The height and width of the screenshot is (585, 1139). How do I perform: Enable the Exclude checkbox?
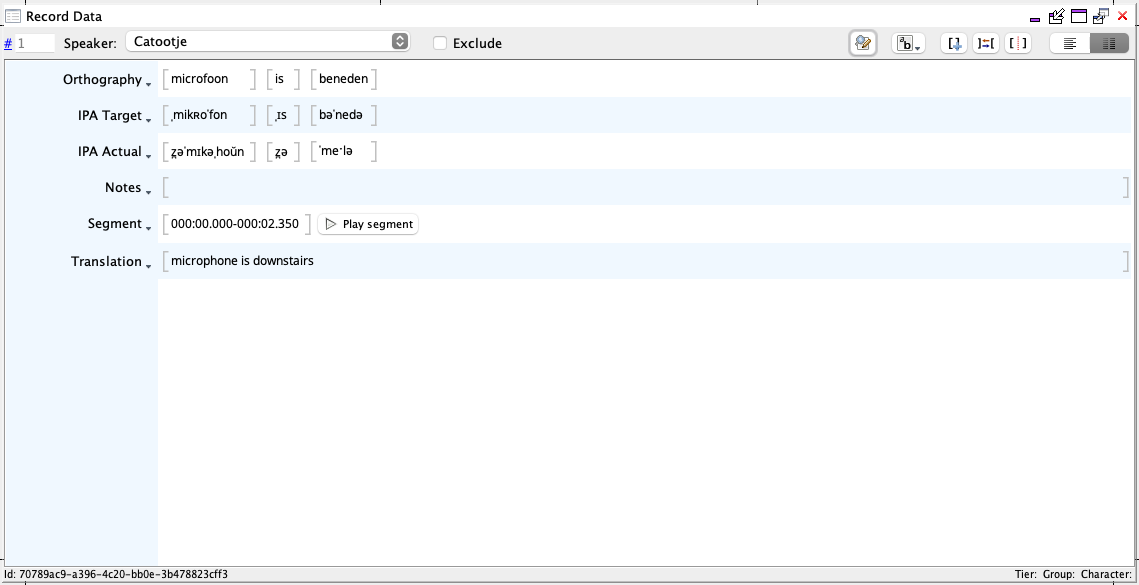pos(439,43)
